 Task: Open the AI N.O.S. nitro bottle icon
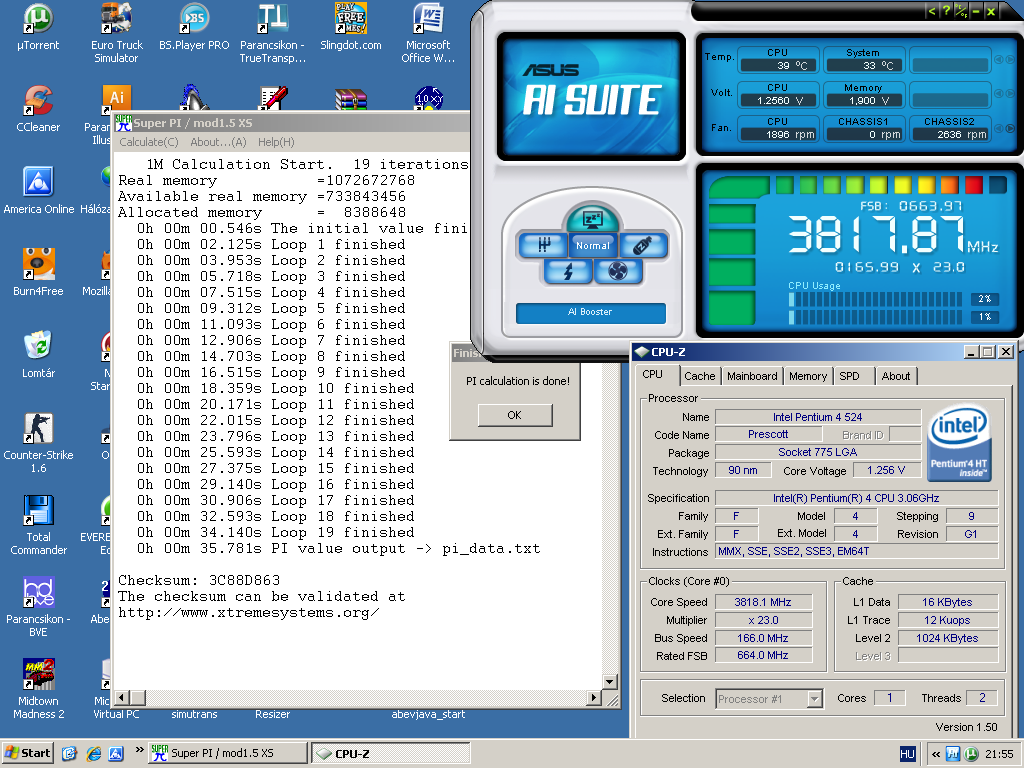point(643,245)
